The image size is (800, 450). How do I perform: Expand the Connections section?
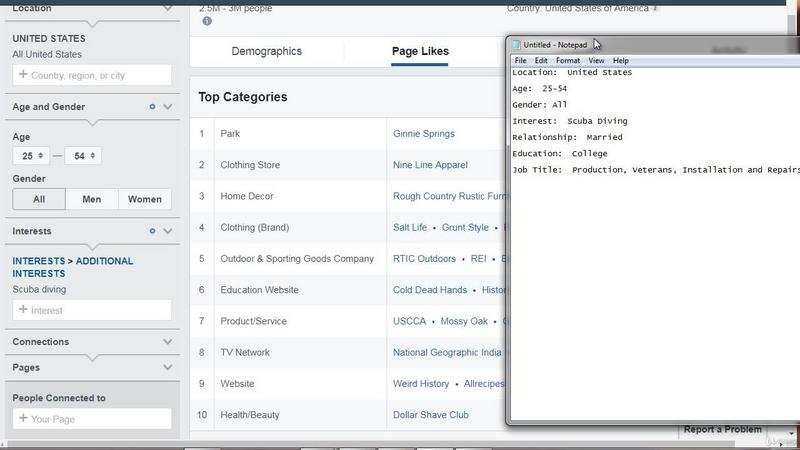coord(168,341)
